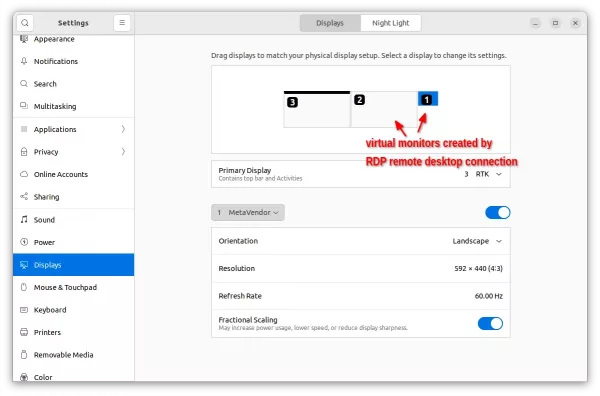Select display 3 in arrangement preview
Image resolution: width=600 pixels, height=396 pixels.
(x=317, y=109)
